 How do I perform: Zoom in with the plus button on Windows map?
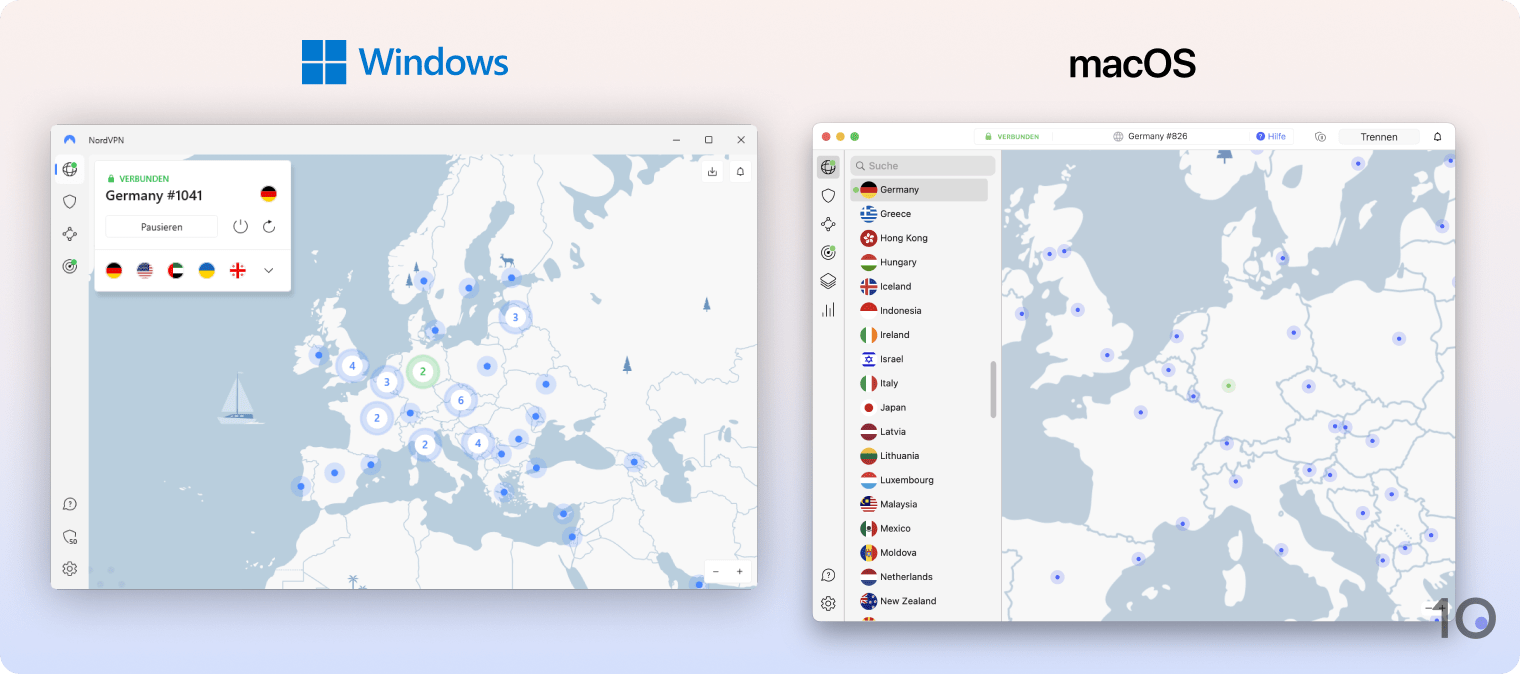click(740, 571)
